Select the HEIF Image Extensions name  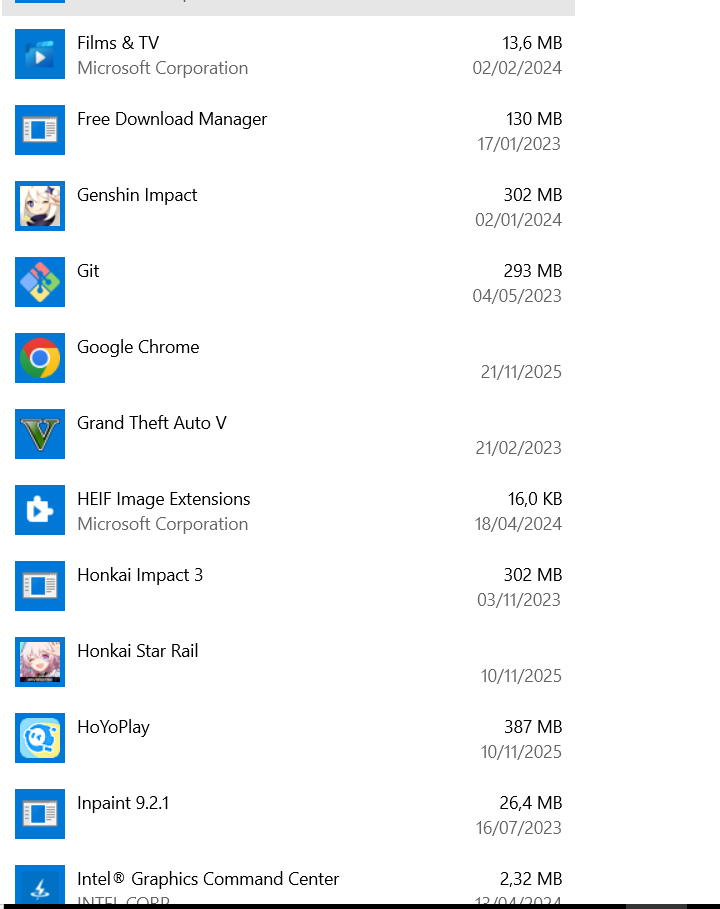163,499
